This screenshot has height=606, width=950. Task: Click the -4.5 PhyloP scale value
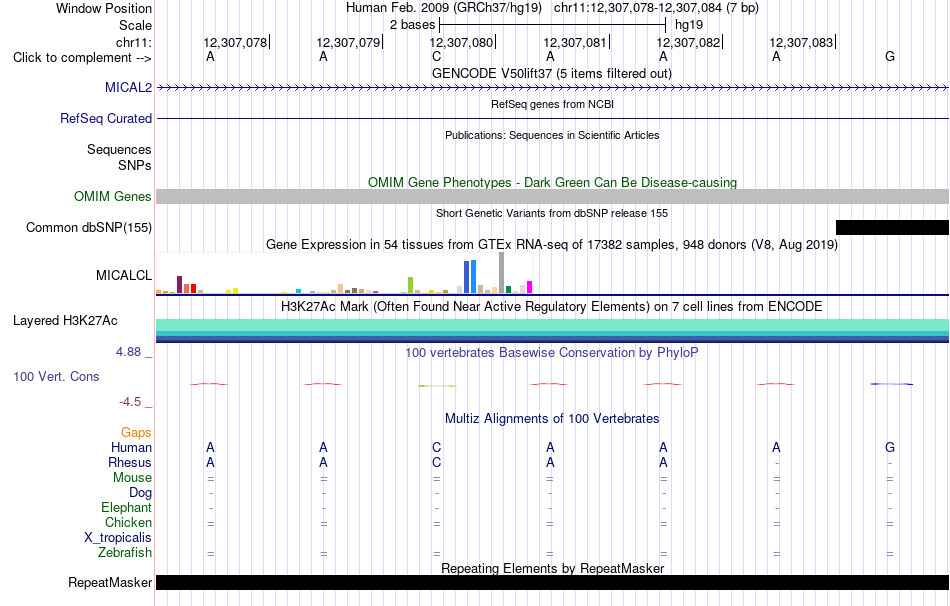(x=130, y=402)
